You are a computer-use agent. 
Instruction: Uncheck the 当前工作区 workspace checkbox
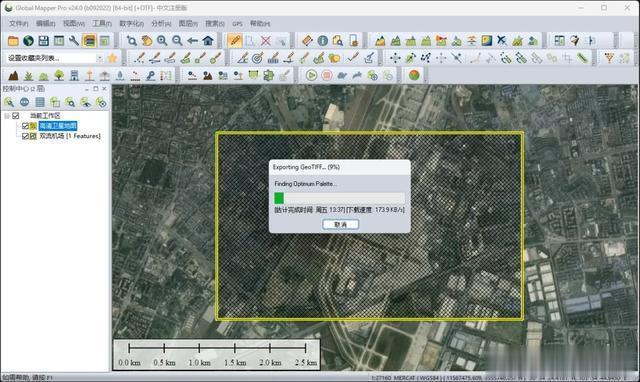point(16,116)
